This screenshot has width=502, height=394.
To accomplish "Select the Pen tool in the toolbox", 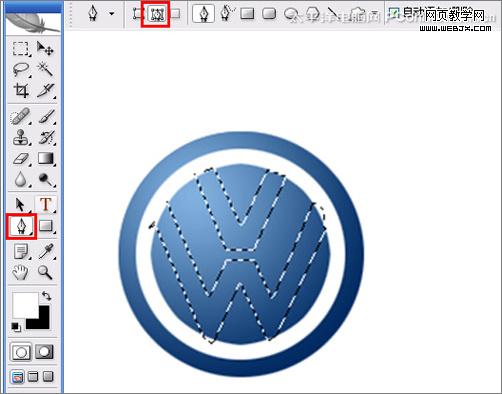I will point(21,226).
